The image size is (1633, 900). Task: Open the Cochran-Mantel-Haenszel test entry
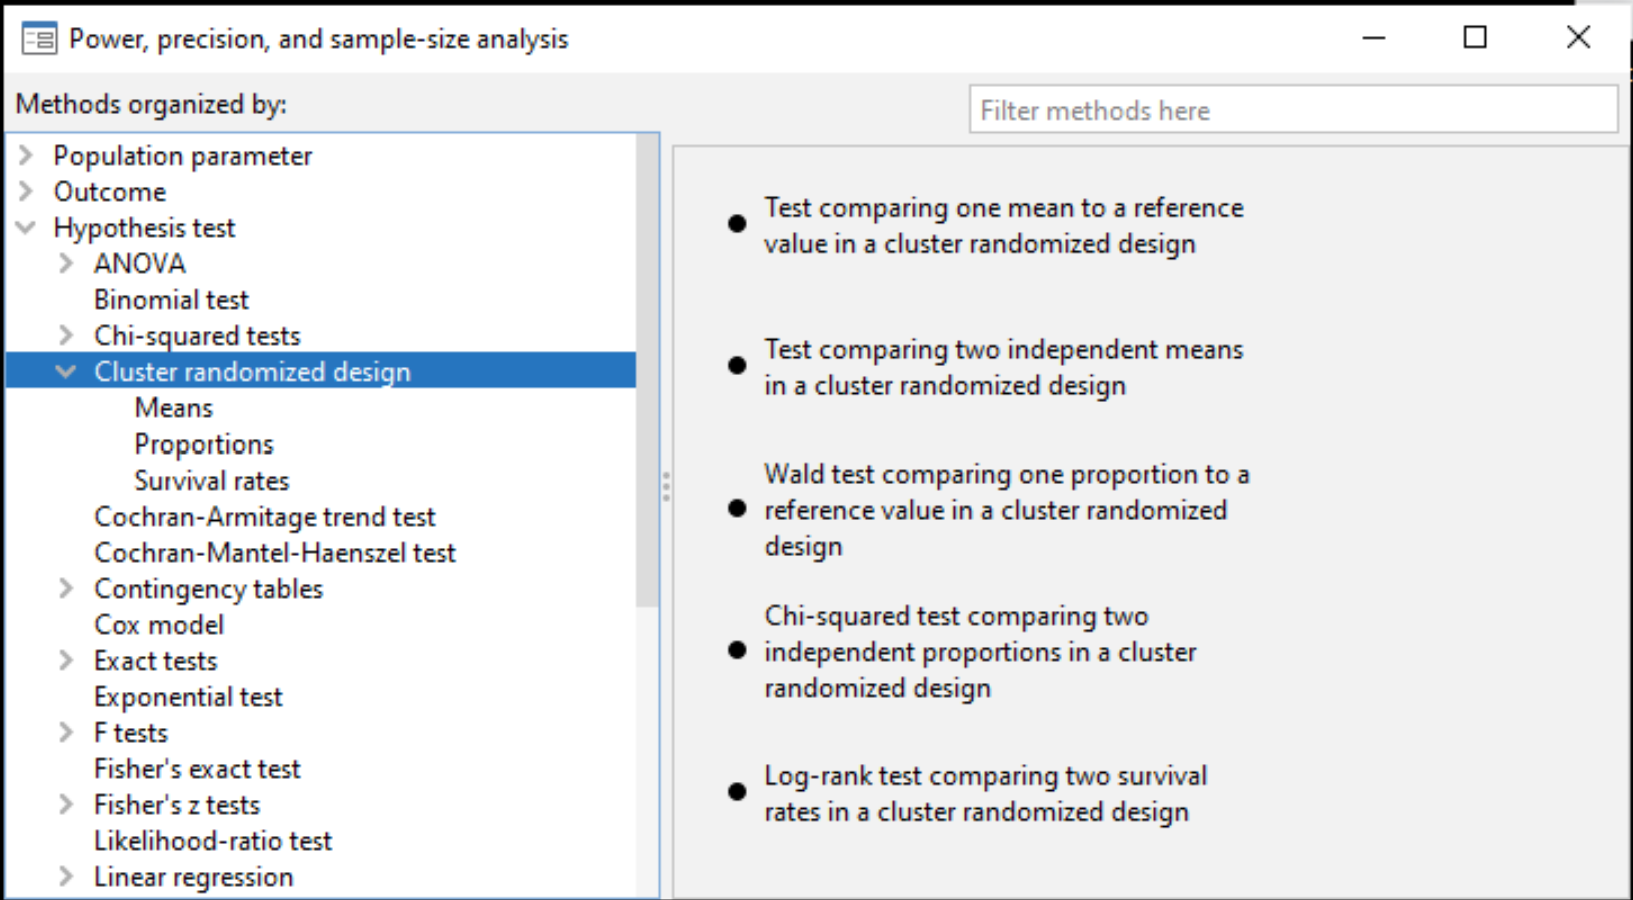(x=274, y=552)
